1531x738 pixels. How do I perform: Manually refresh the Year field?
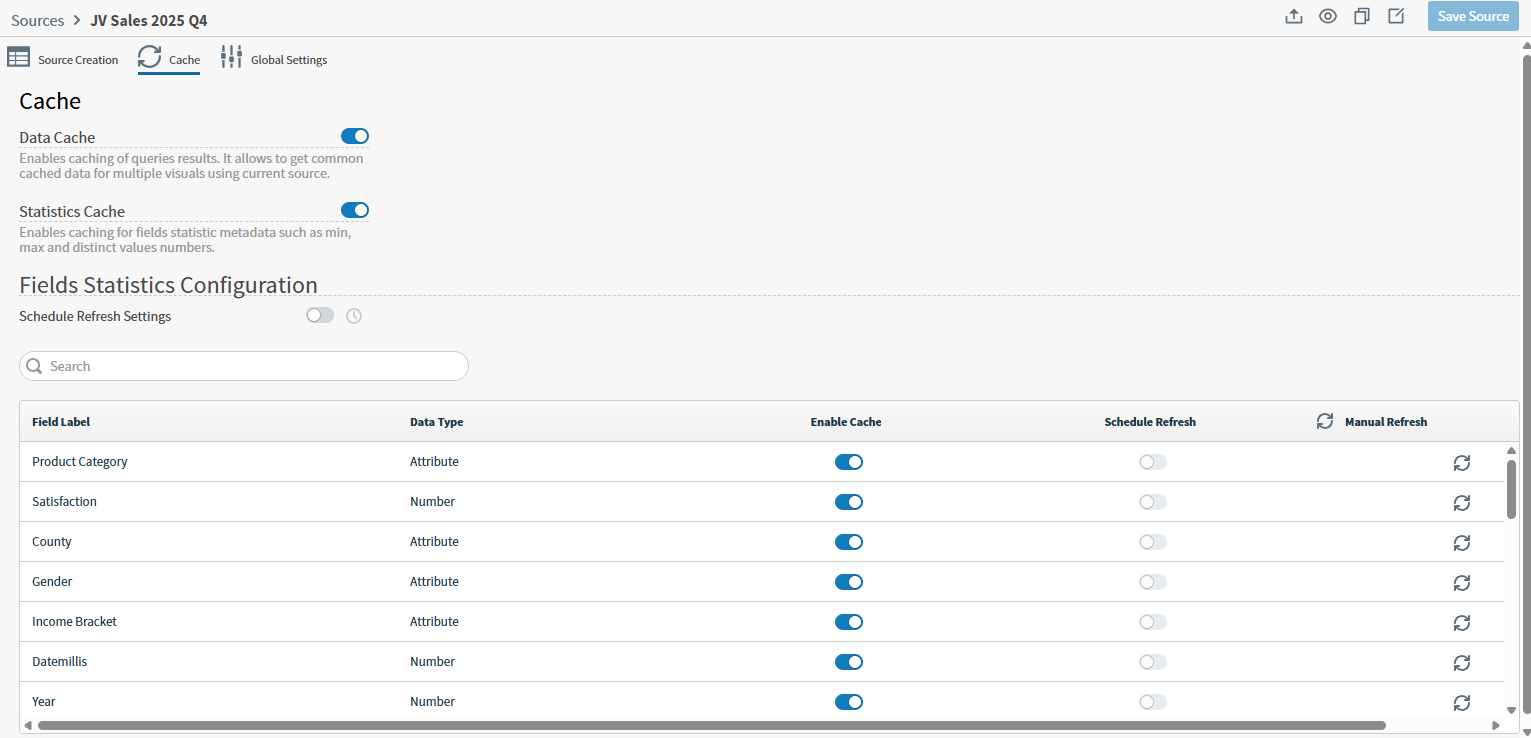[1462, 703]
